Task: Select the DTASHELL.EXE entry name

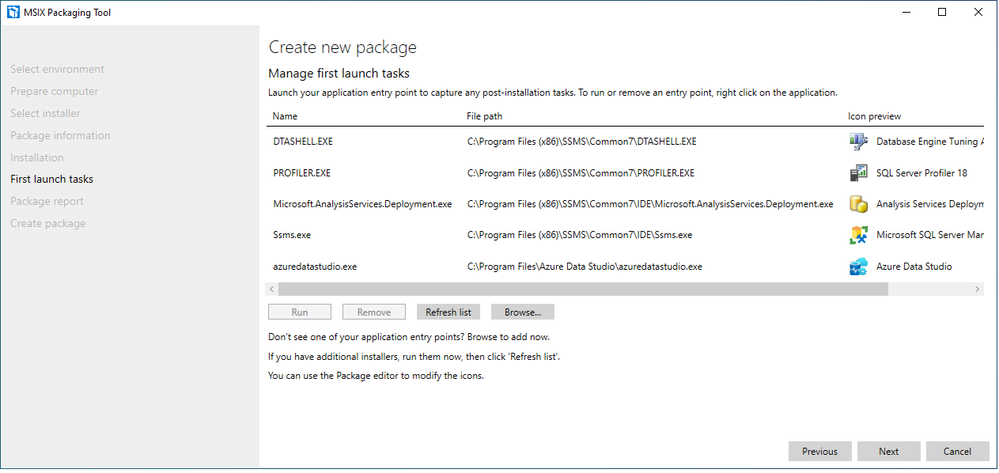Action: 303,142
